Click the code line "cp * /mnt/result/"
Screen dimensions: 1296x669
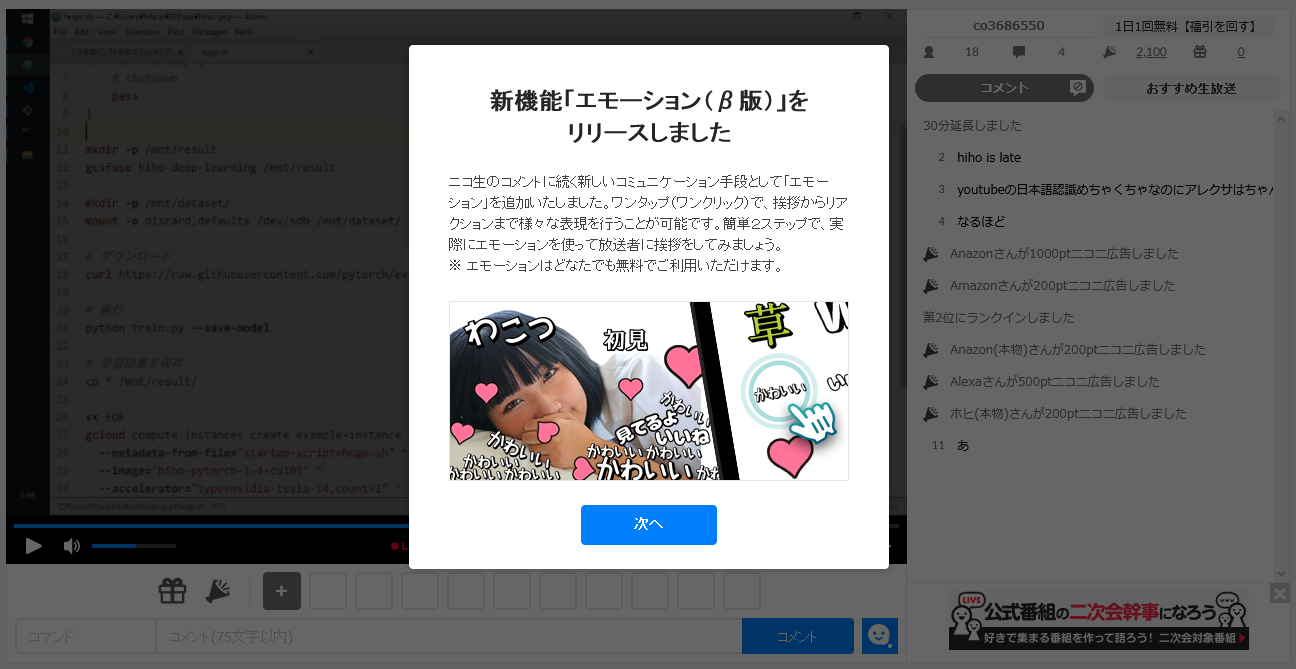click(x=141, y=381)
